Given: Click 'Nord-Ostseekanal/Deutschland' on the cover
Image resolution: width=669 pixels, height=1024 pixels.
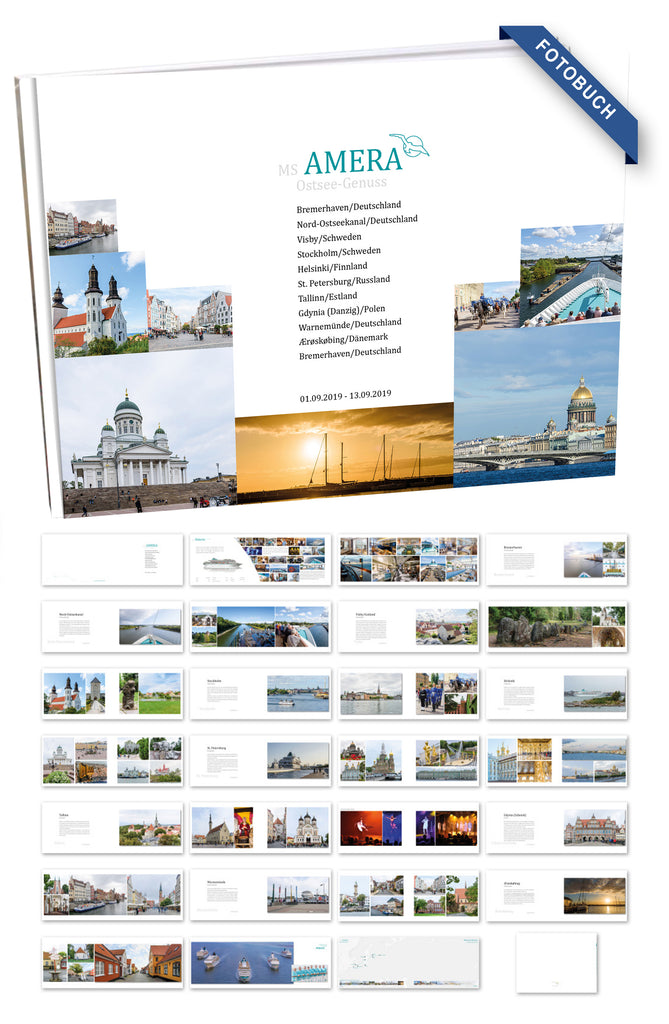Looking at the screenshot, I should pos(357,221).
